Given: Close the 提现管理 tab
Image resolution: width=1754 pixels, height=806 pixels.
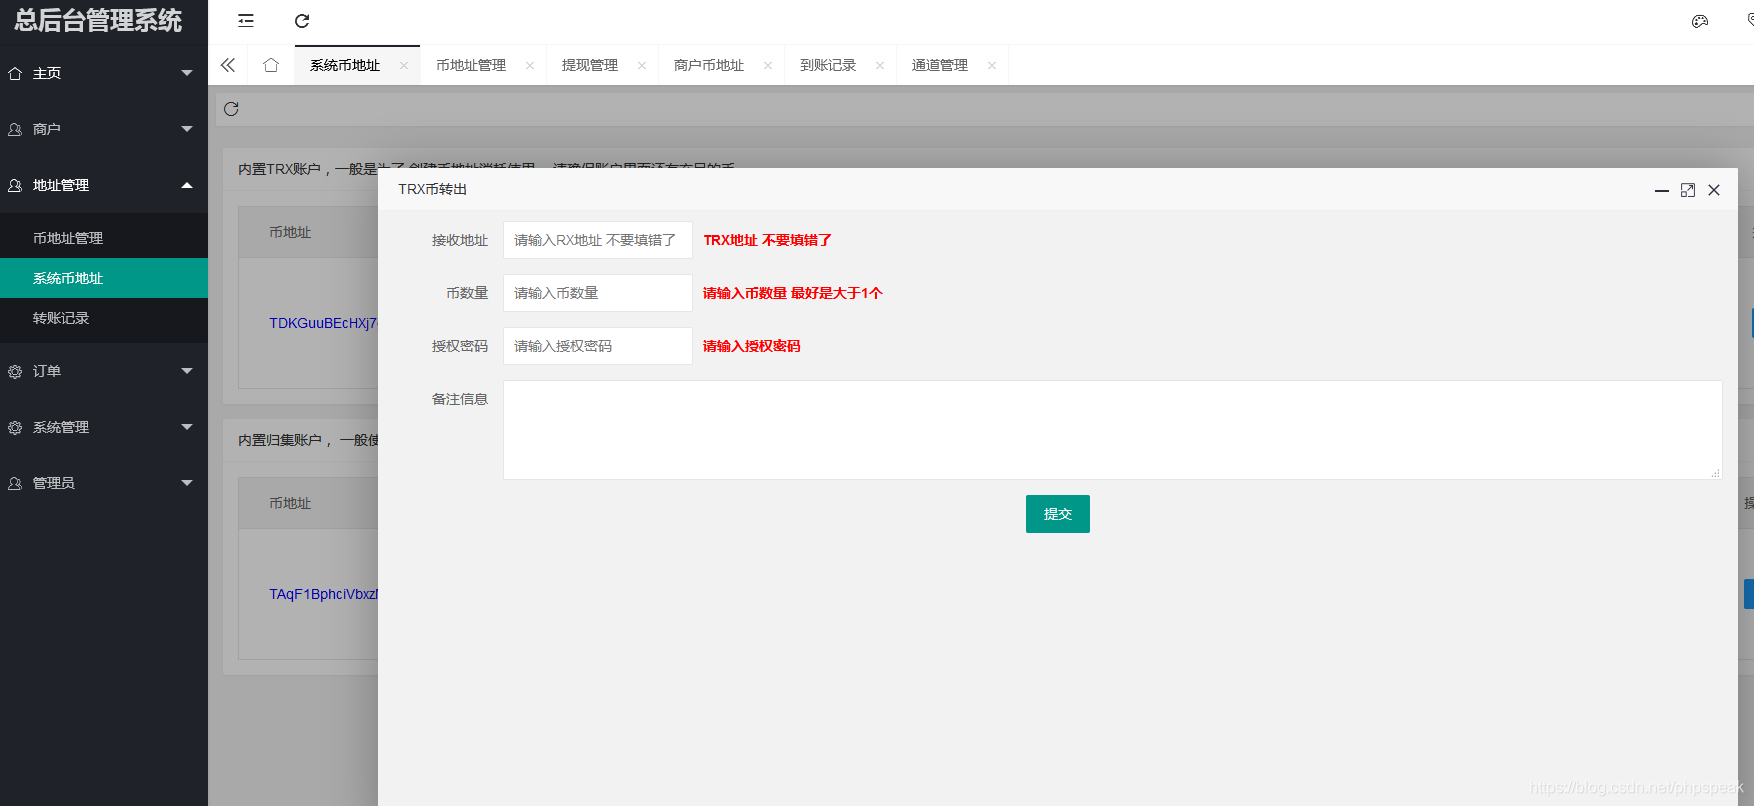Looking at the screenshot, I should pyautogui.click(x=642, y=65).
